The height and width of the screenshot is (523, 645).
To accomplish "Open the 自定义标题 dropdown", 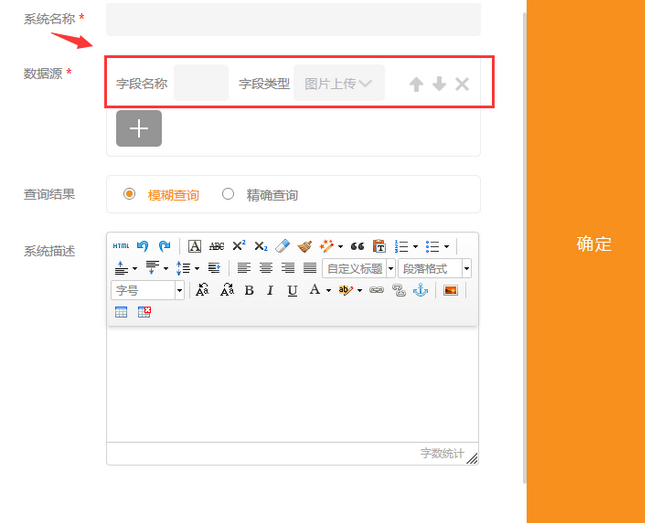I will [358, 268].
